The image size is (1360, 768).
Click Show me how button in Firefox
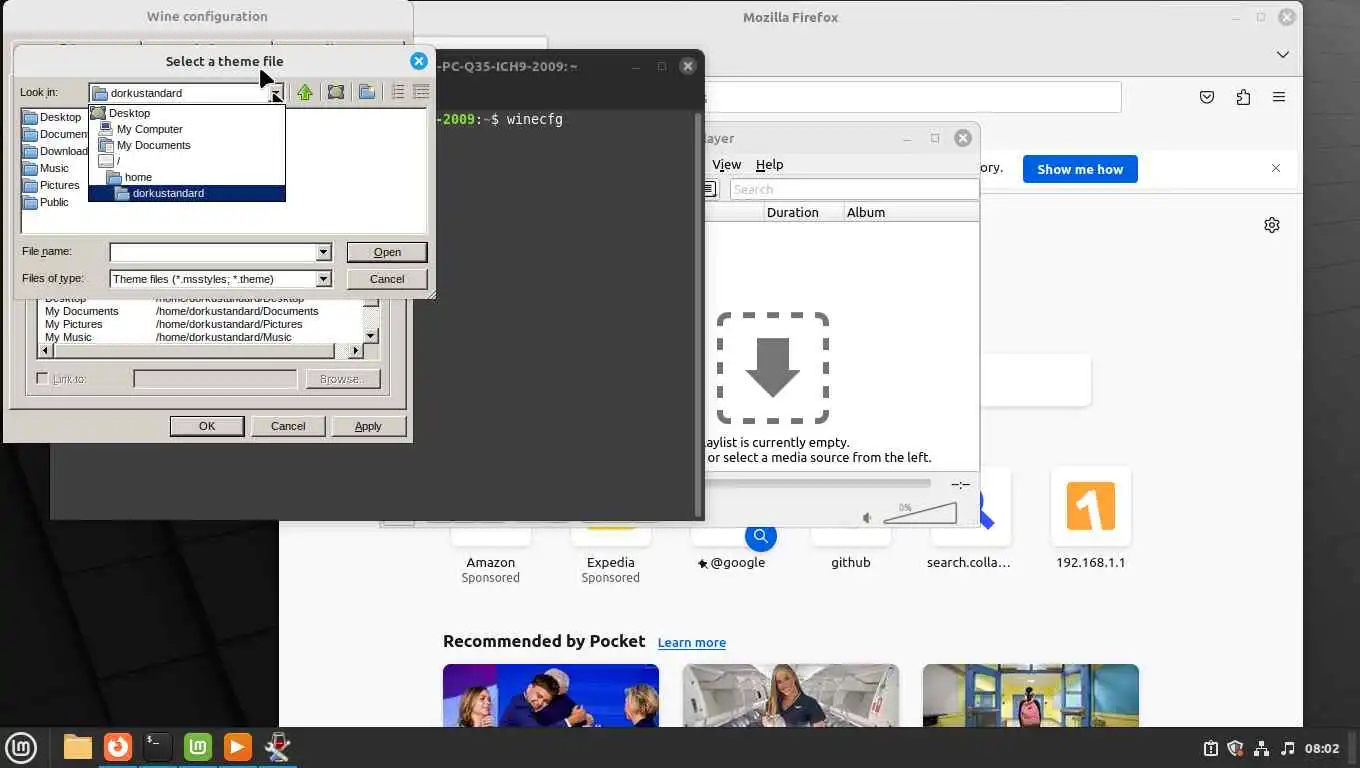(x=1080, y=169)
